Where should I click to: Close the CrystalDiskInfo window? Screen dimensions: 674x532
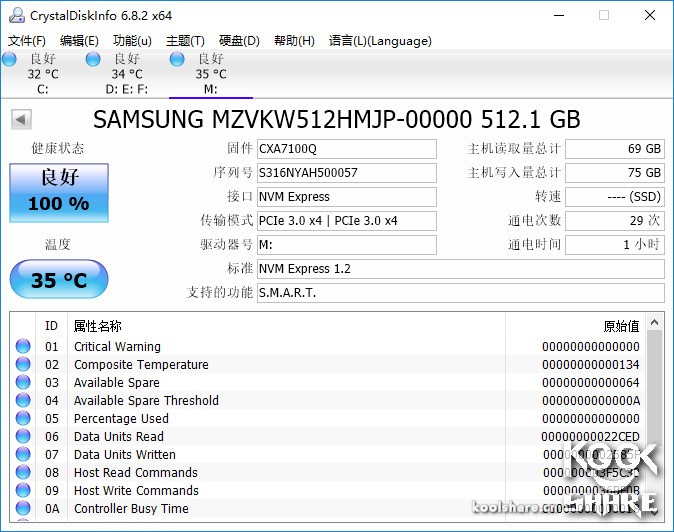tap(650, 15)
